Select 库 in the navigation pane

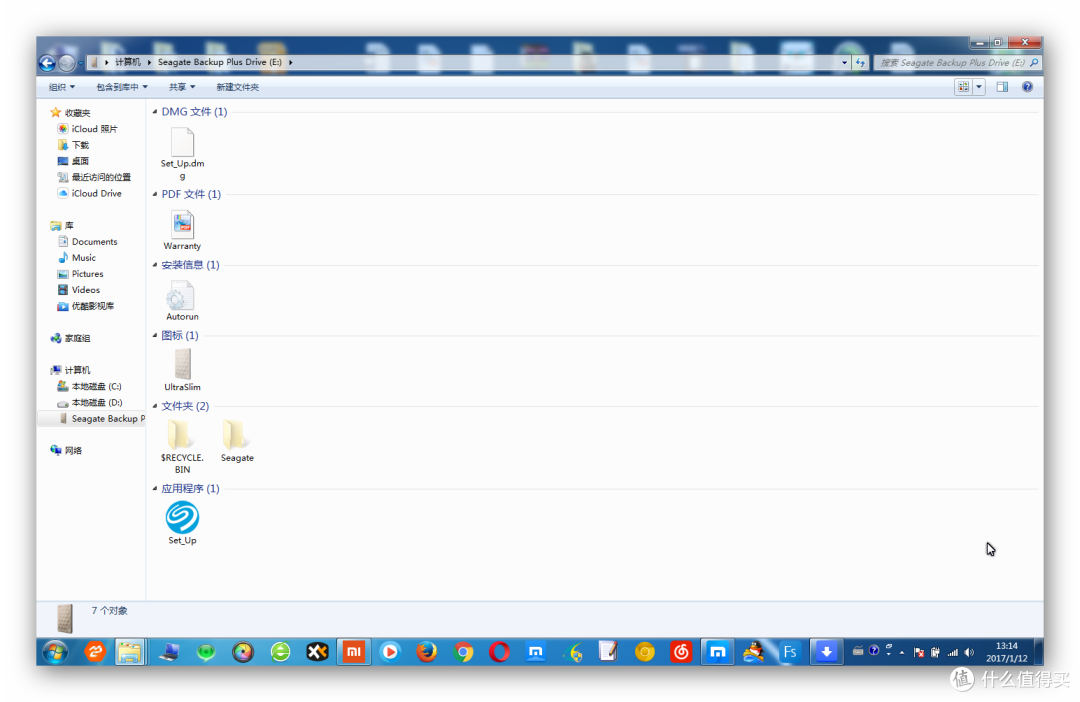(62, 225)
